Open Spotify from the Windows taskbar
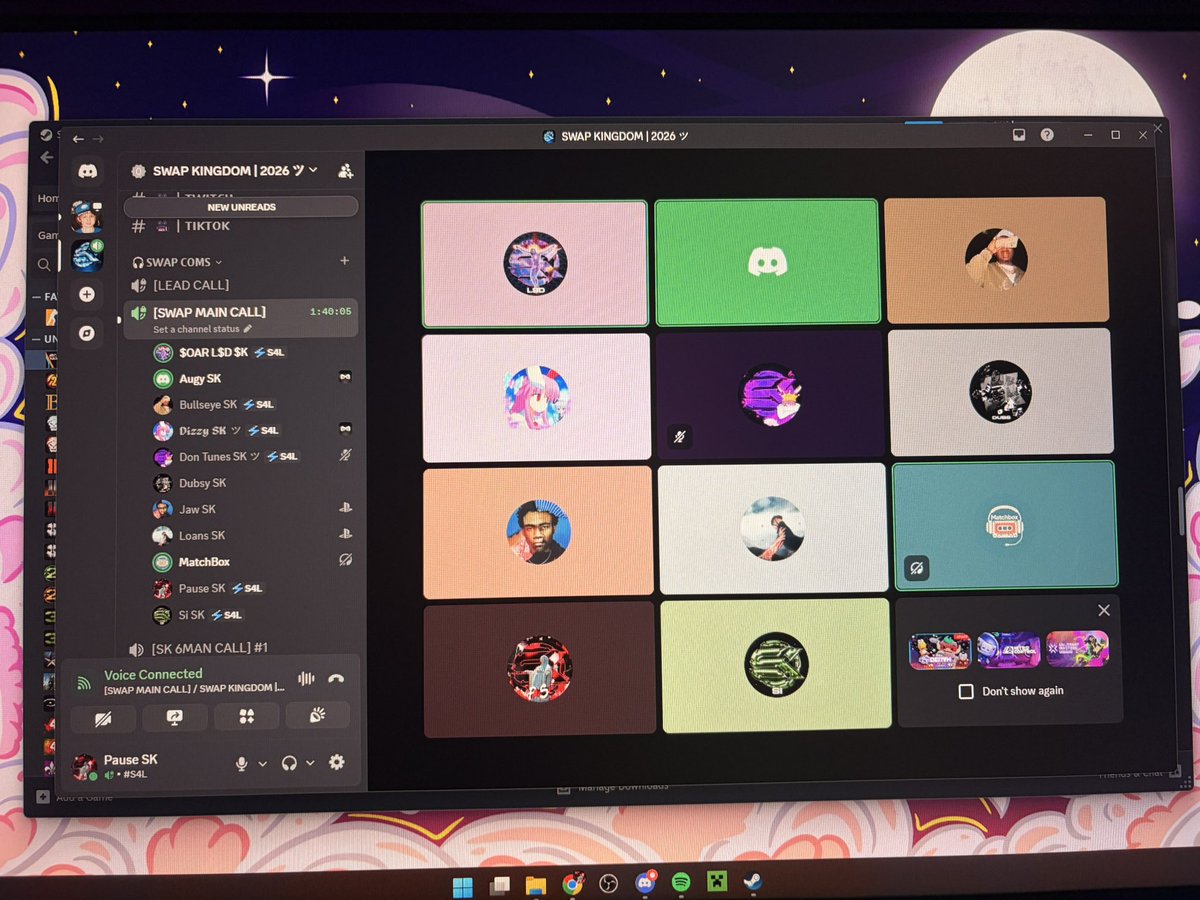This screenshot has height=900, width=1200. point(681,883)
